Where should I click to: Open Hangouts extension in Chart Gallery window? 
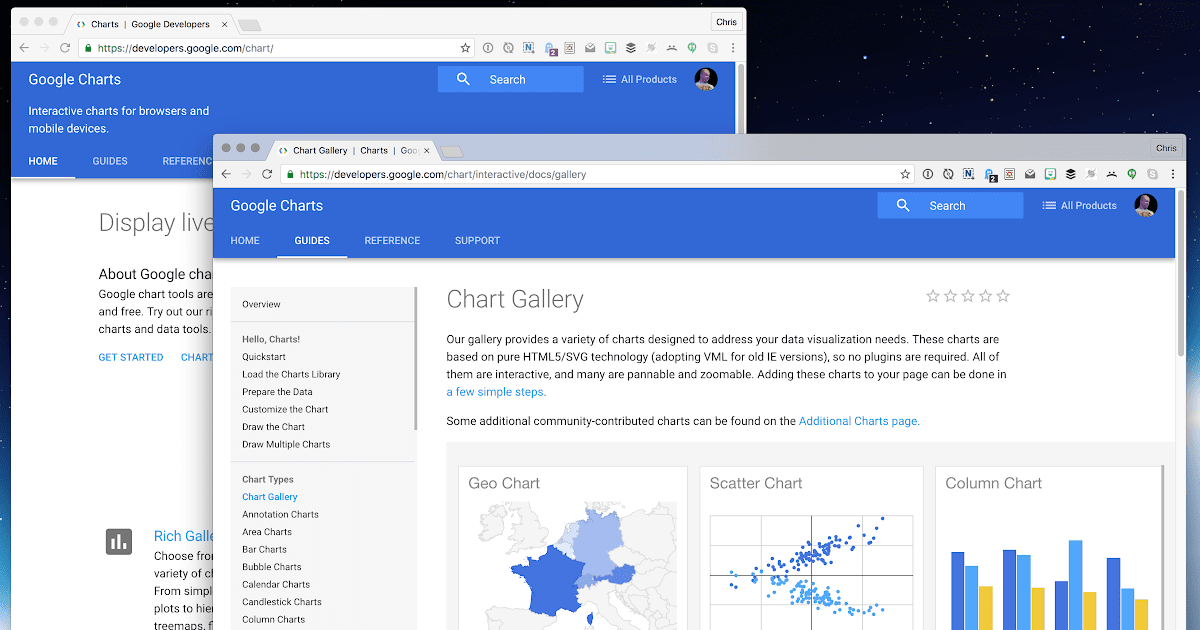click(1132, 174)
